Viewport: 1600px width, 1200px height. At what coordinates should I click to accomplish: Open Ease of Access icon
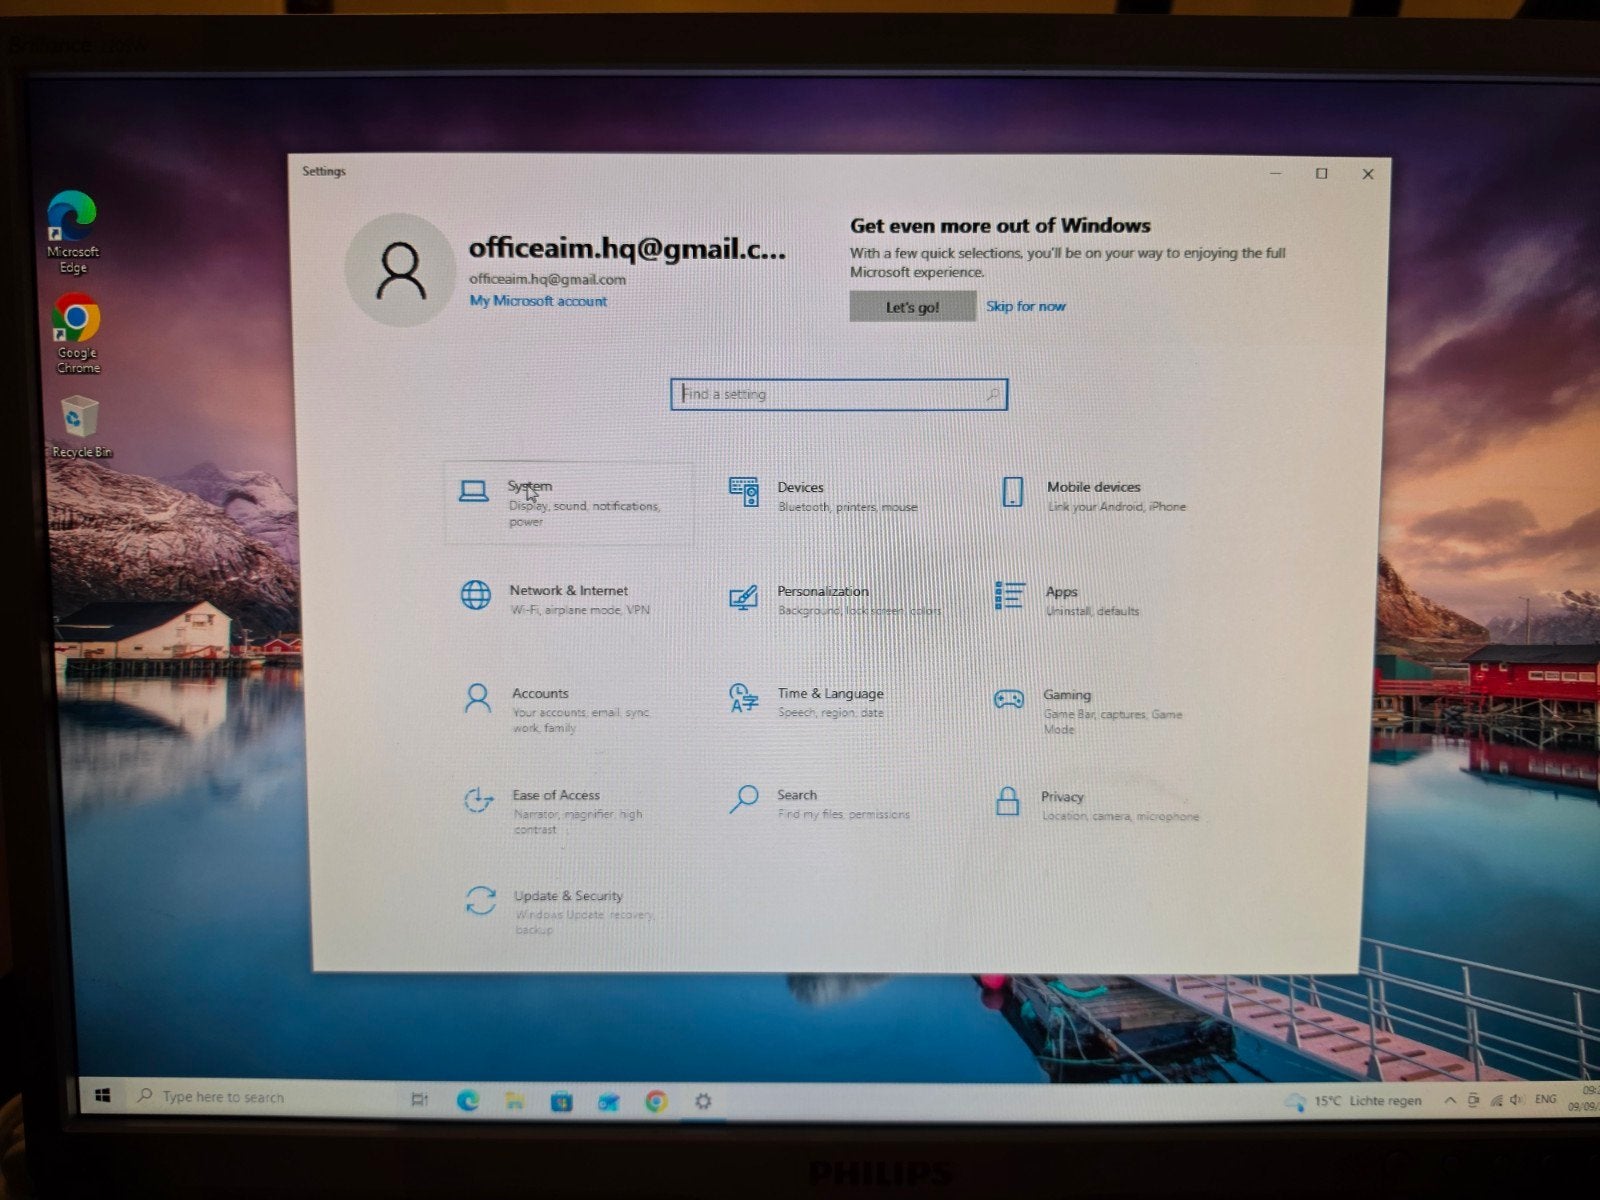[478, 800]
